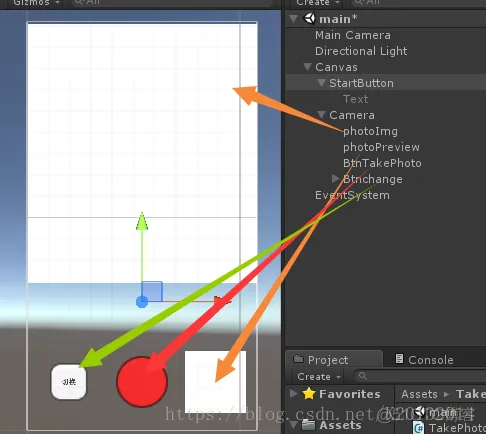Screen dimensions: 486x434
Task: Click the Favorites star icon
Action: tap(309, 394)
